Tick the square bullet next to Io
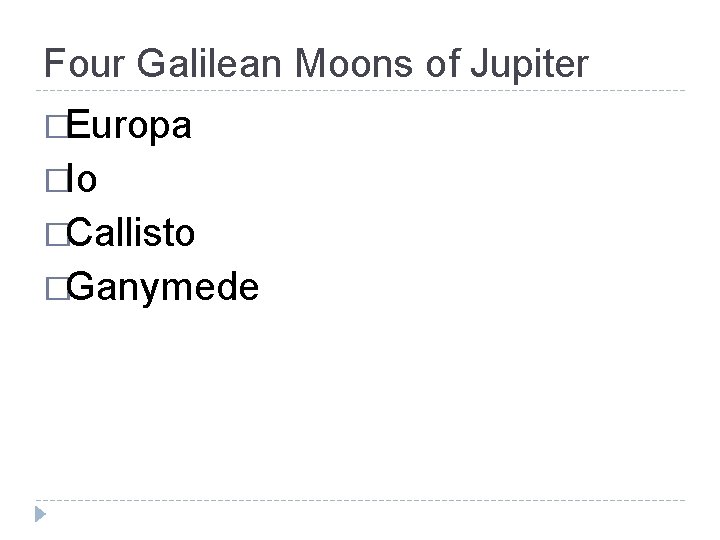 [57, 180]
